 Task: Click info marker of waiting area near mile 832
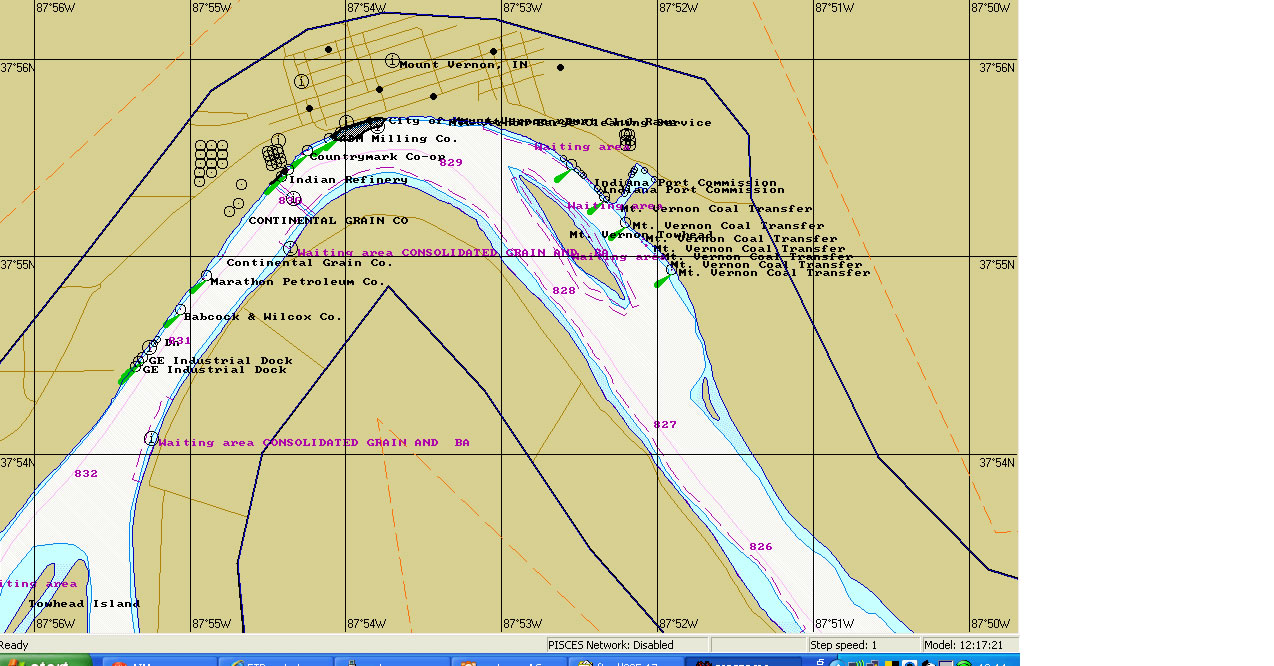[151, 438]
